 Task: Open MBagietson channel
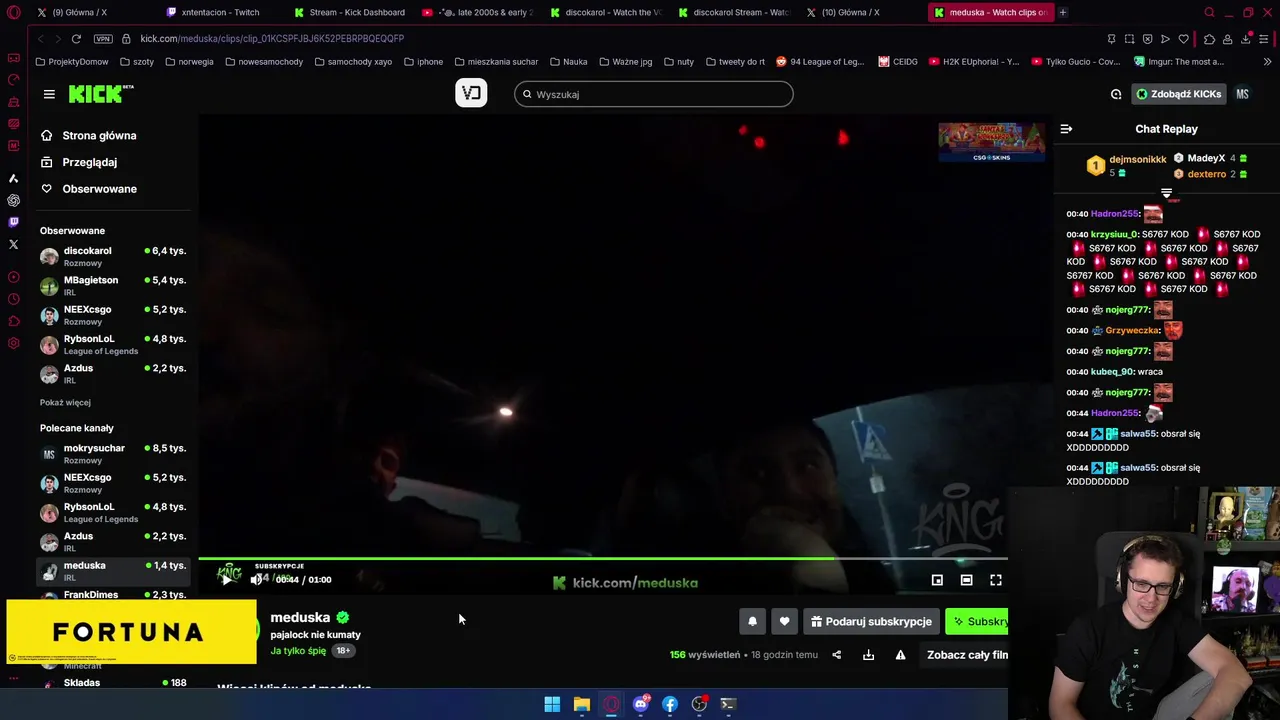pos(113,285)
